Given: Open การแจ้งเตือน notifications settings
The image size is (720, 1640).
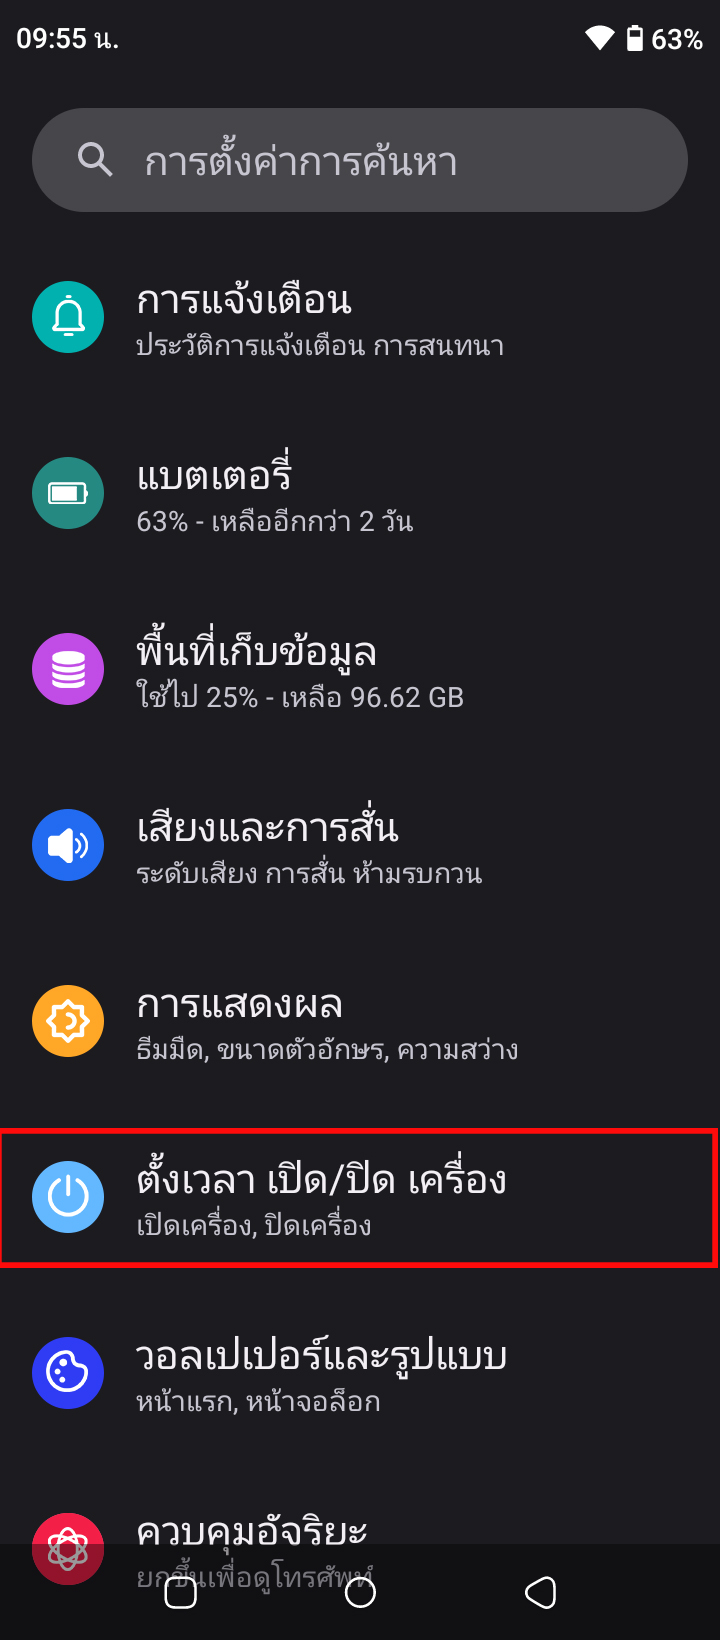Looking at the screenshot, I should point(360,318).
